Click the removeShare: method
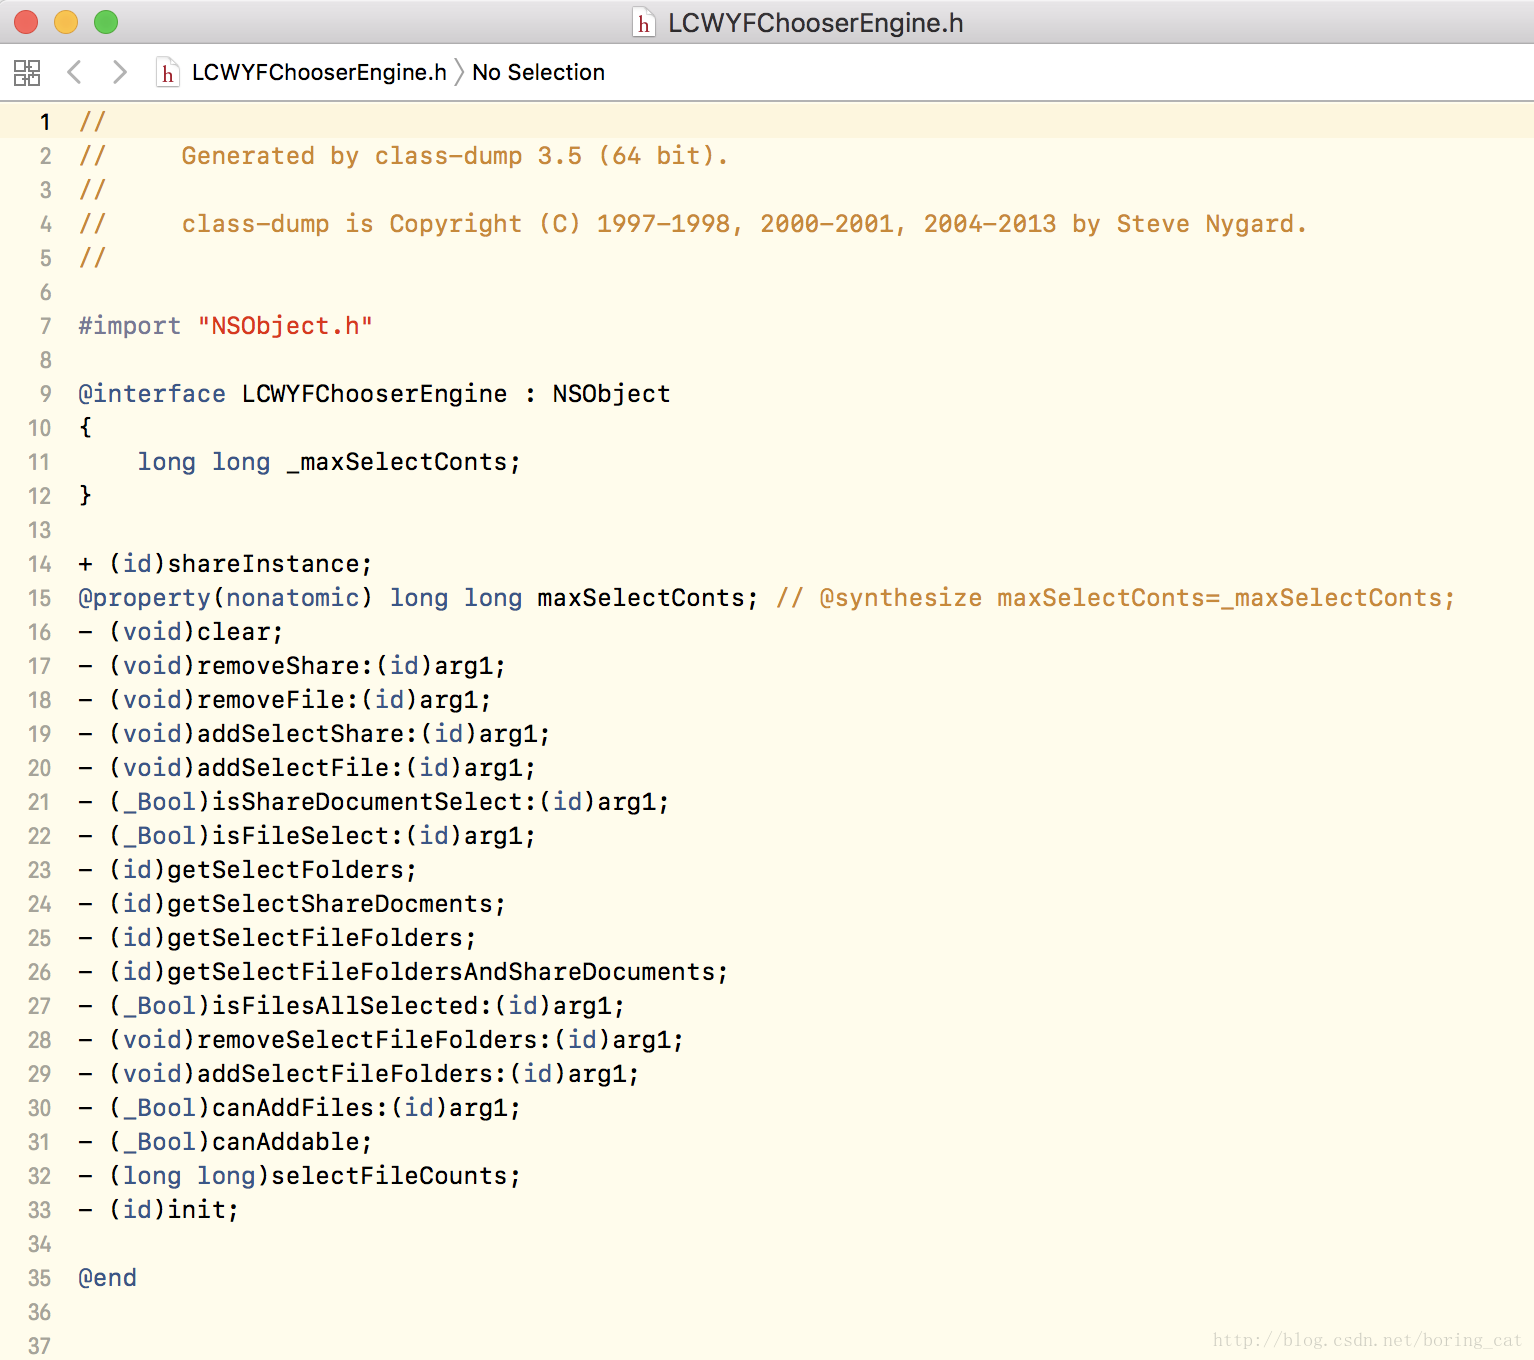1534x1360 pixels. [x=292, y=666]
